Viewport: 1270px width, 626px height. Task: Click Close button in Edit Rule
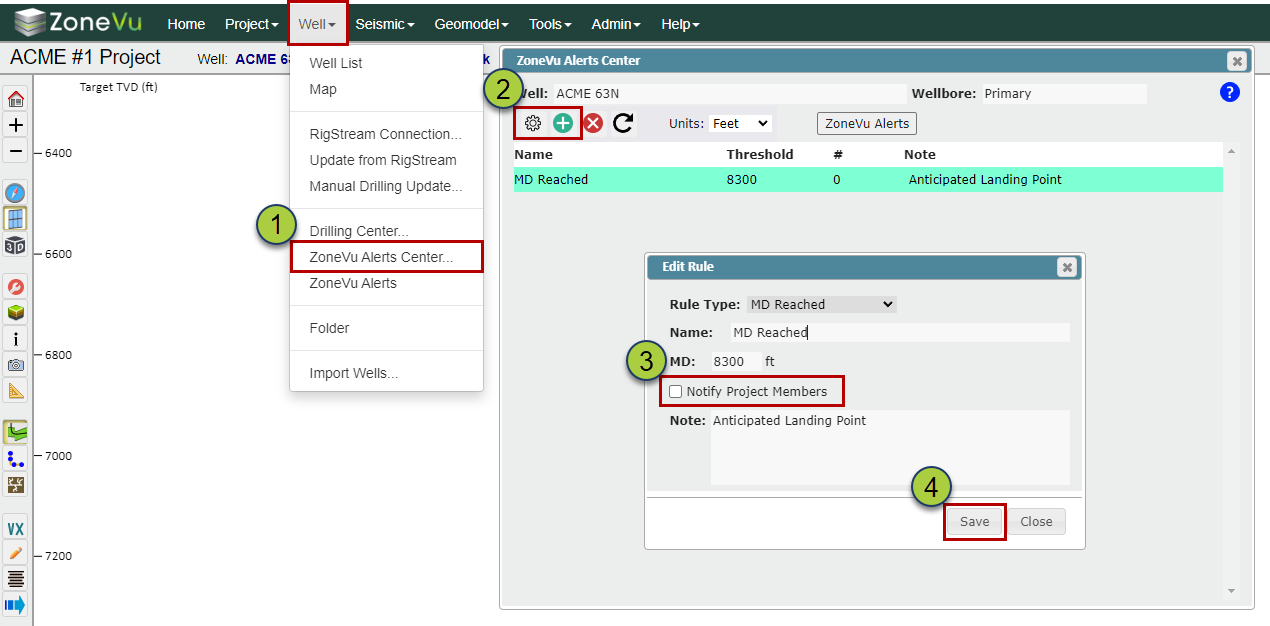point(1036,521)
